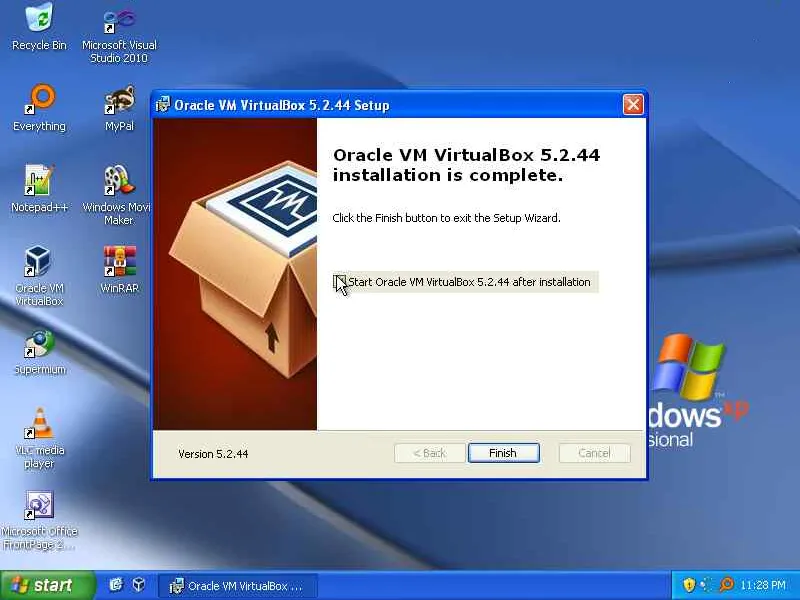Select the Supermium browser desktop icon
Image resolution: width=800 pixels, height=600 pixels.
(x=39, y=353)
